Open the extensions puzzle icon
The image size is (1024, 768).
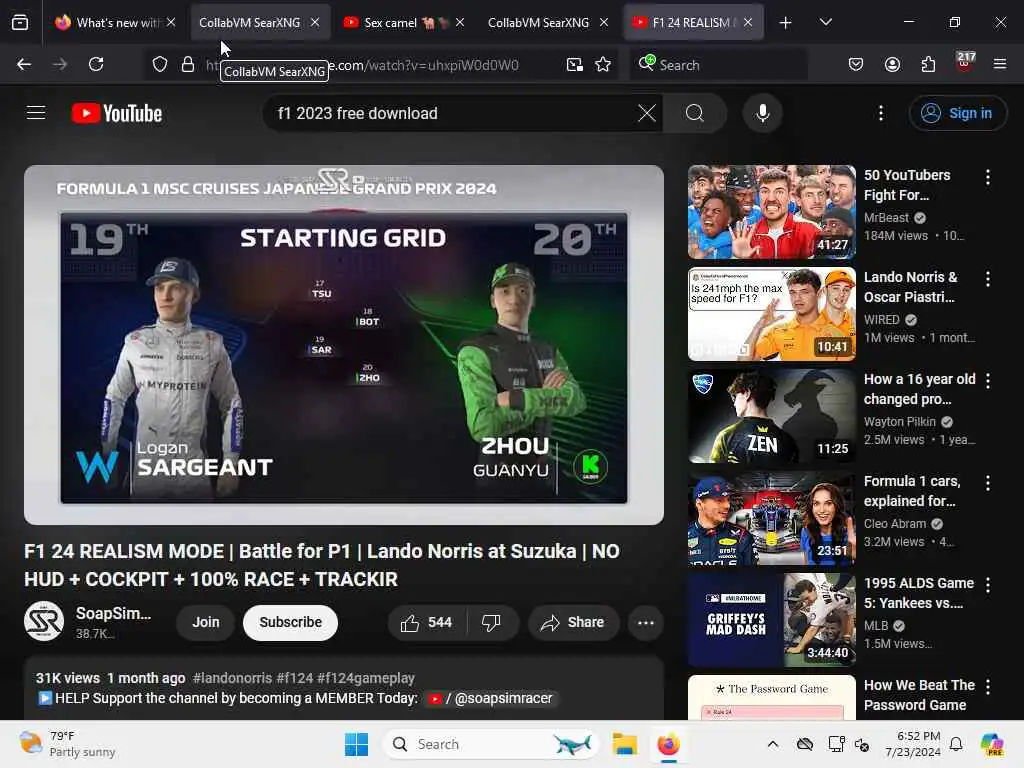pos(928,64)
